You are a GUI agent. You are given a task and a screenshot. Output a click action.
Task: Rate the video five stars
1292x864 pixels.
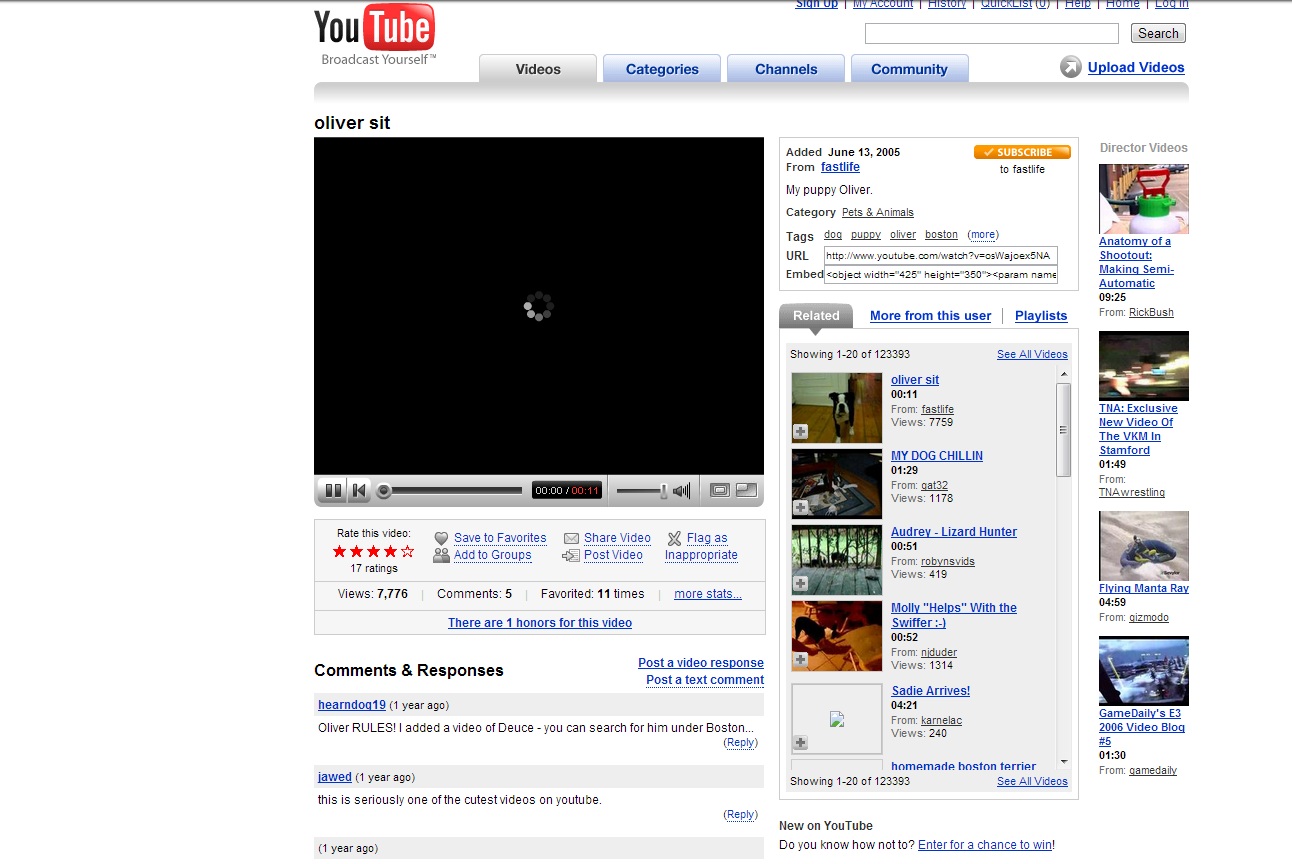(x=407, y=551)
